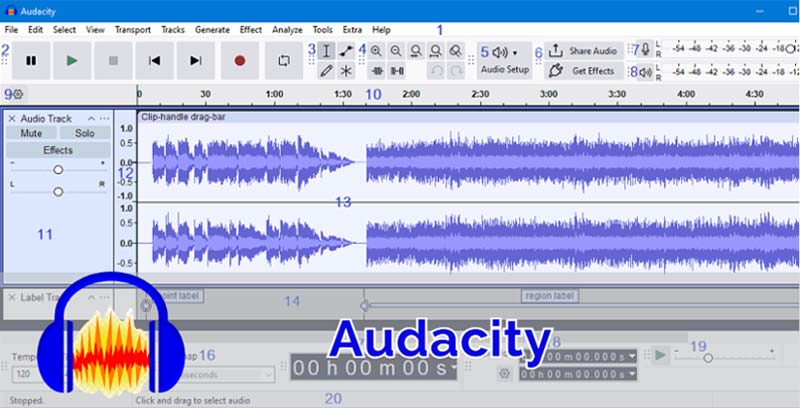
Task: Trim audio outside selection icon
Action: point(377,71)
